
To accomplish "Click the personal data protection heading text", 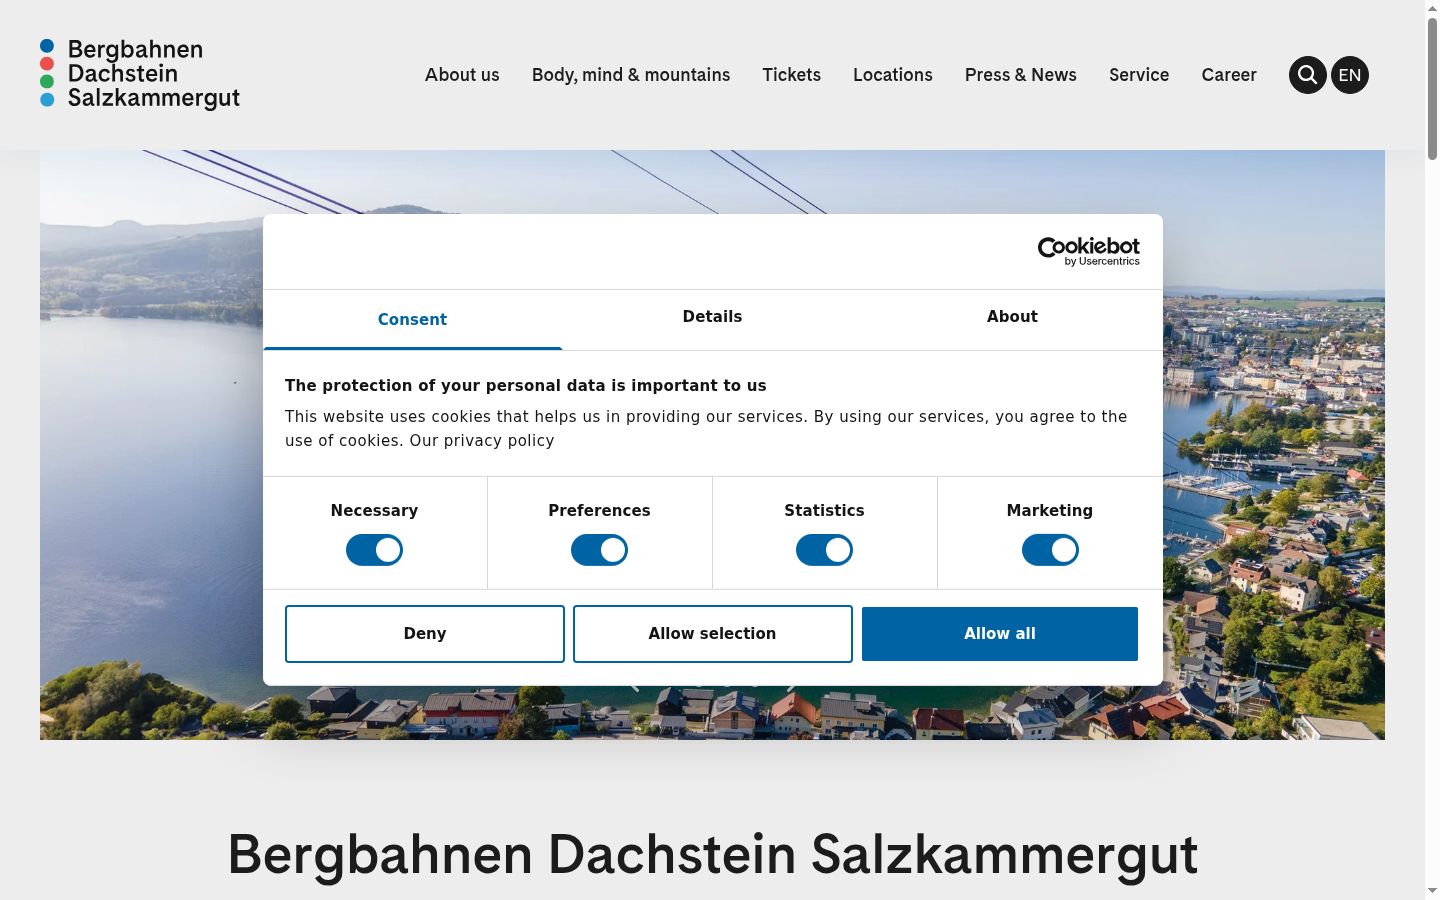I will point(525,386).
